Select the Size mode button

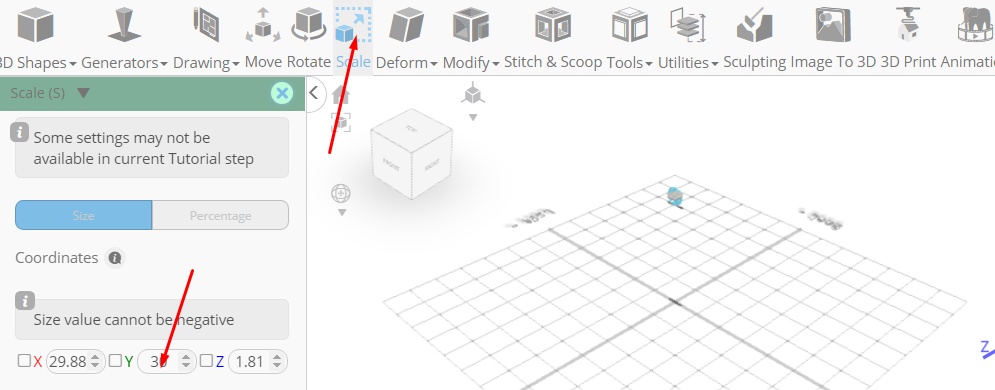point(84,215)
